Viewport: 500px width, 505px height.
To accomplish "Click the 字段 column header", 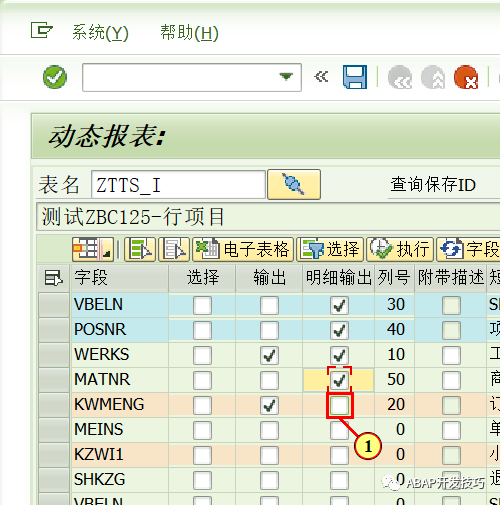I will click(119, 278).
